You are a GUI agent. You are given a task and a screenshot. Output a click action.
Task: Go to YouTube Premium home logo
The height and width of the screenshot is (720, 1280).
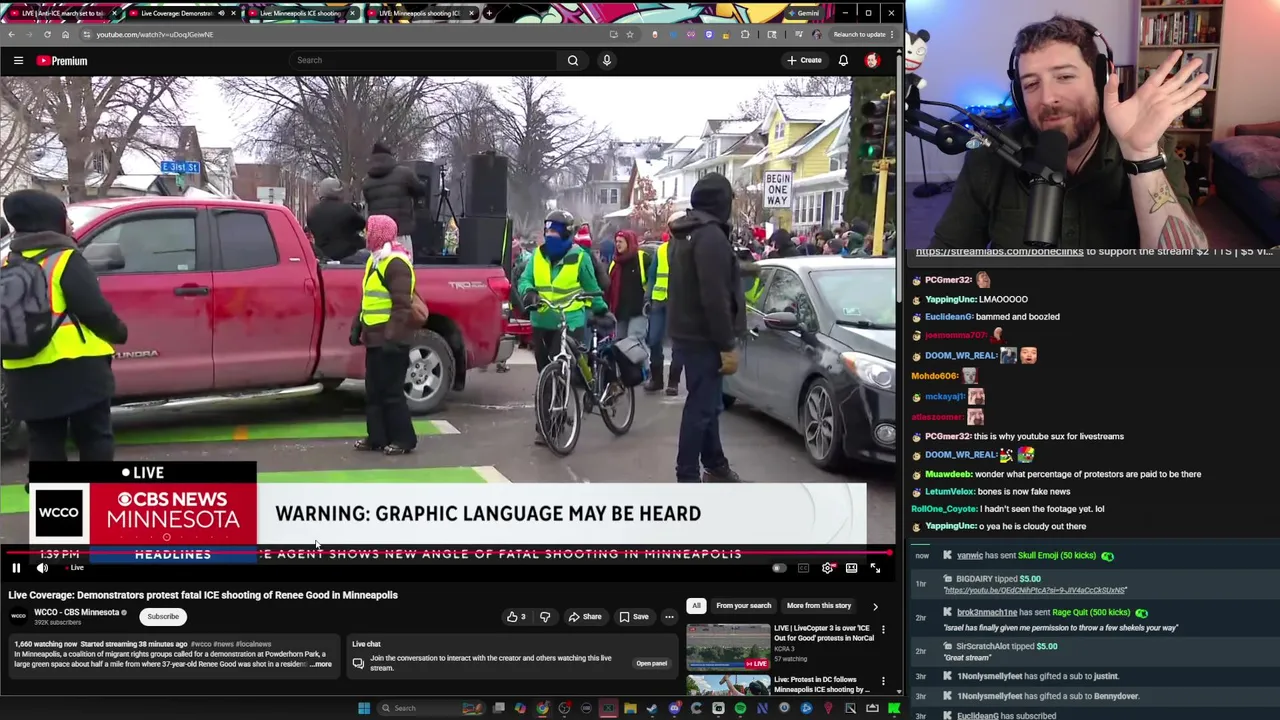click(x=62, y=61)
